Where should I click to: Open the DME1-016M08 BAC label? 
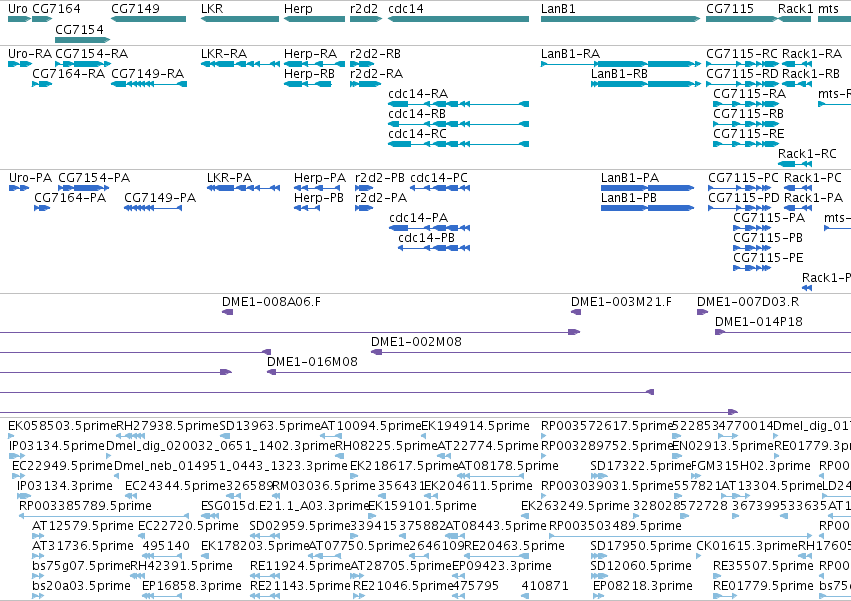pyautogui.click(x=312, y=362)
